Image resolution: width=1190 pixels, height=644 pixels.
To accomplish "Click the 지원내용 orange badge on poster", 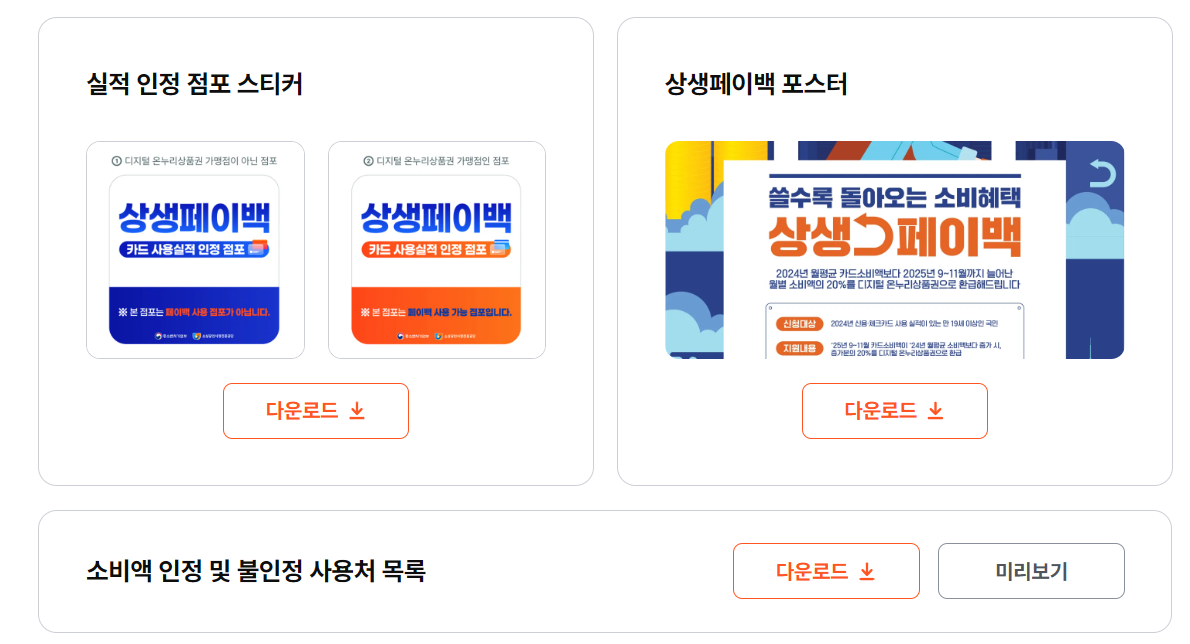I will tap(799, 348).
